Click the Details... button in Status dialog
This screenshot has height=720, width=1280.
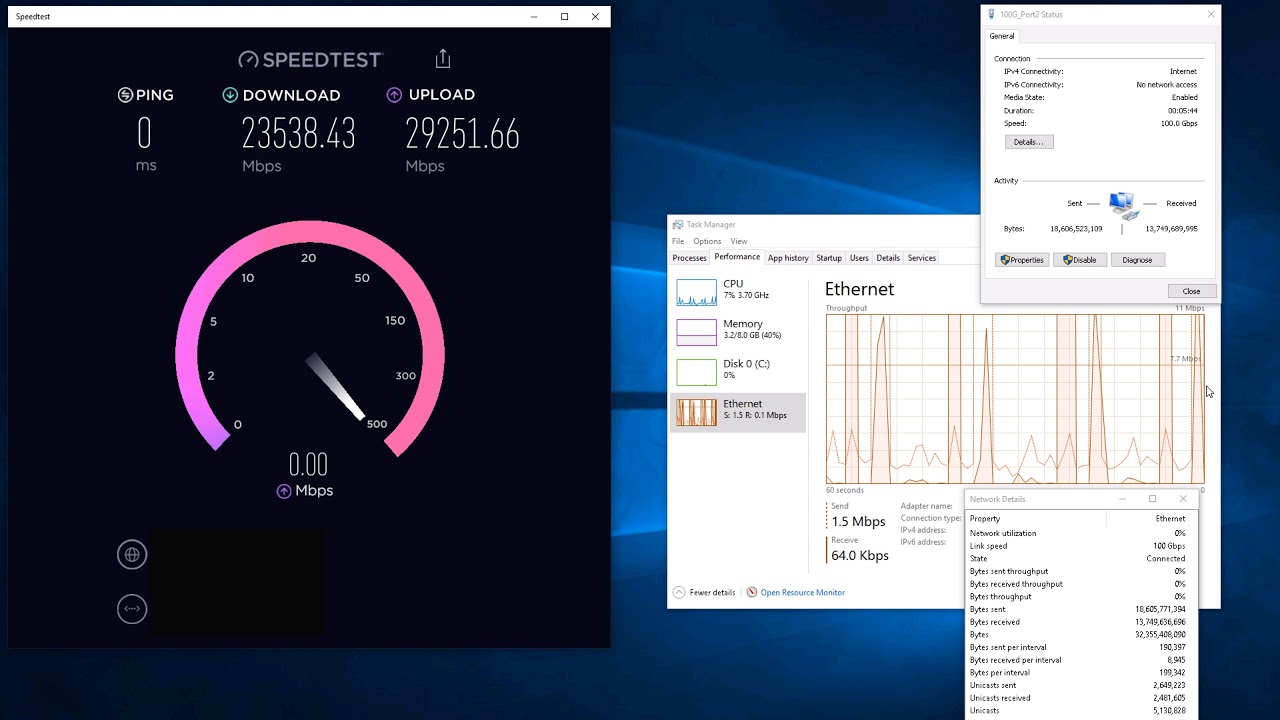1028,142
